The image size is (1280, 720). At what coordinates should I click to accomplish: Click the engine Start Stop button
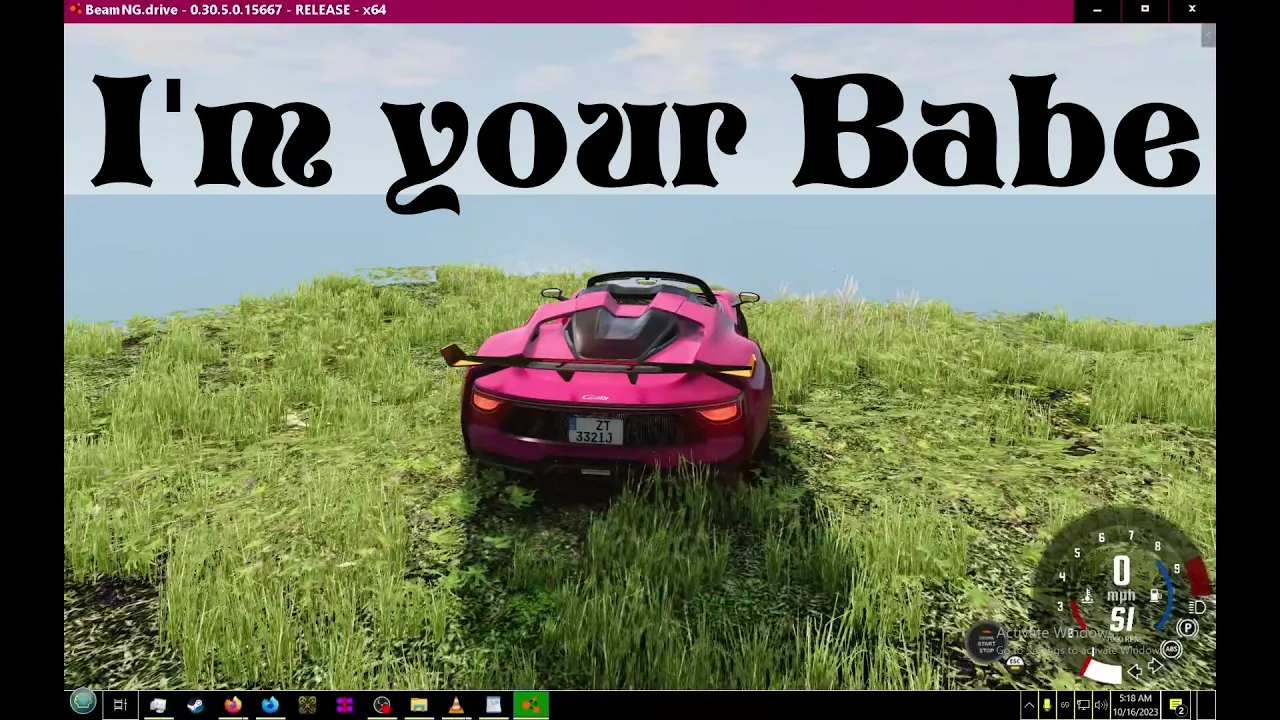coord(986,641)
